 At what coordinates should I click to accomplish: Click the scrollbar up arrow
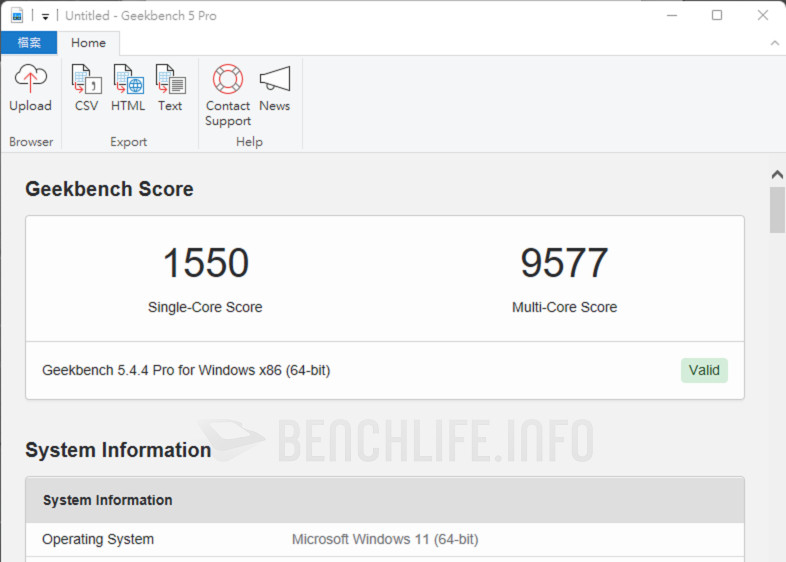pyautogui.click(x=777, y=174)
